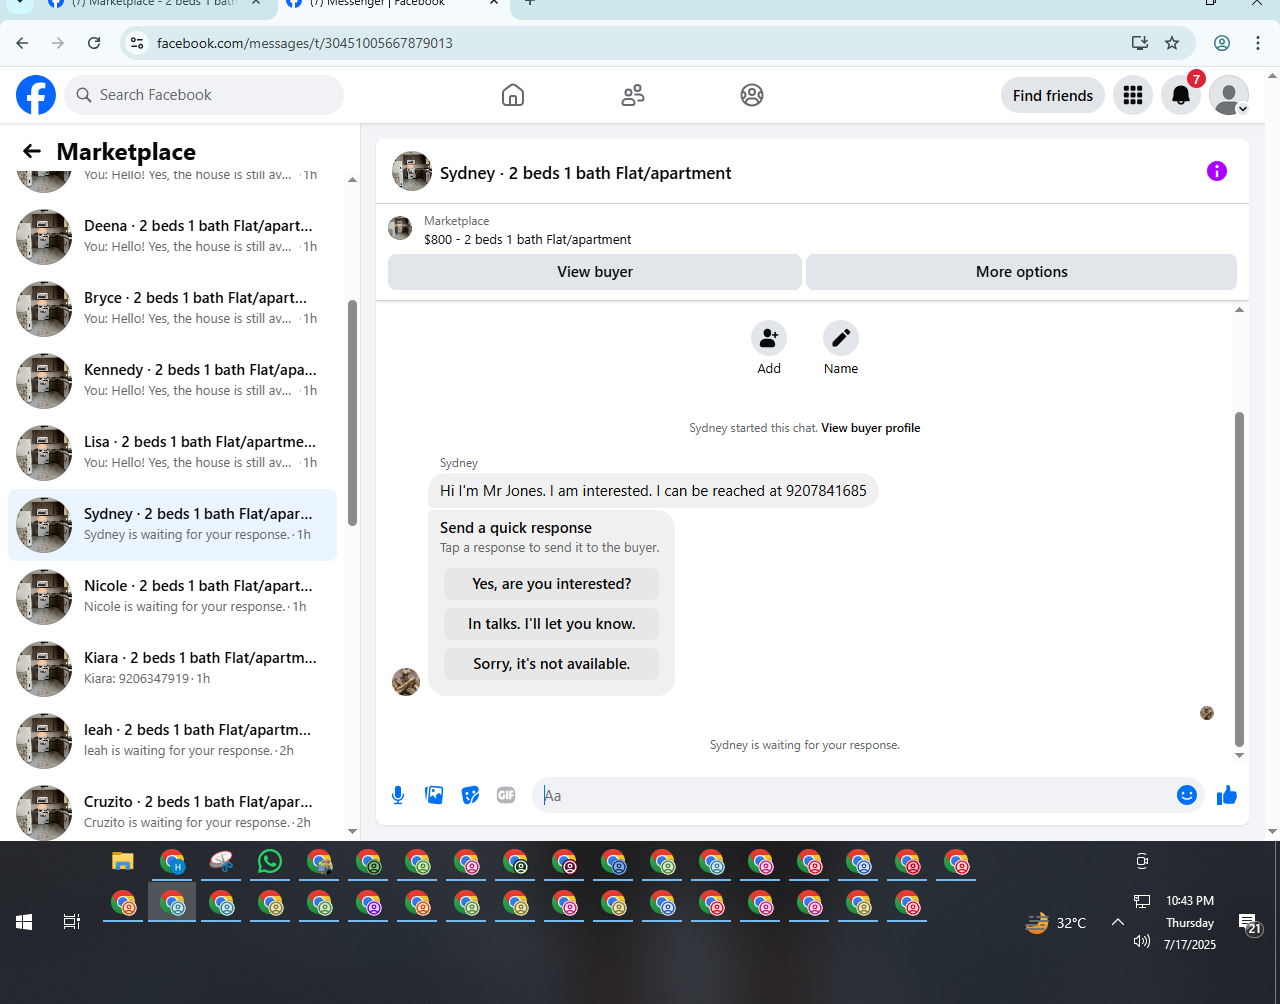This screenshot has width=1280, height=1004.
Task: Open WhatsApp from the taskbar
Action: pos(270,861)
